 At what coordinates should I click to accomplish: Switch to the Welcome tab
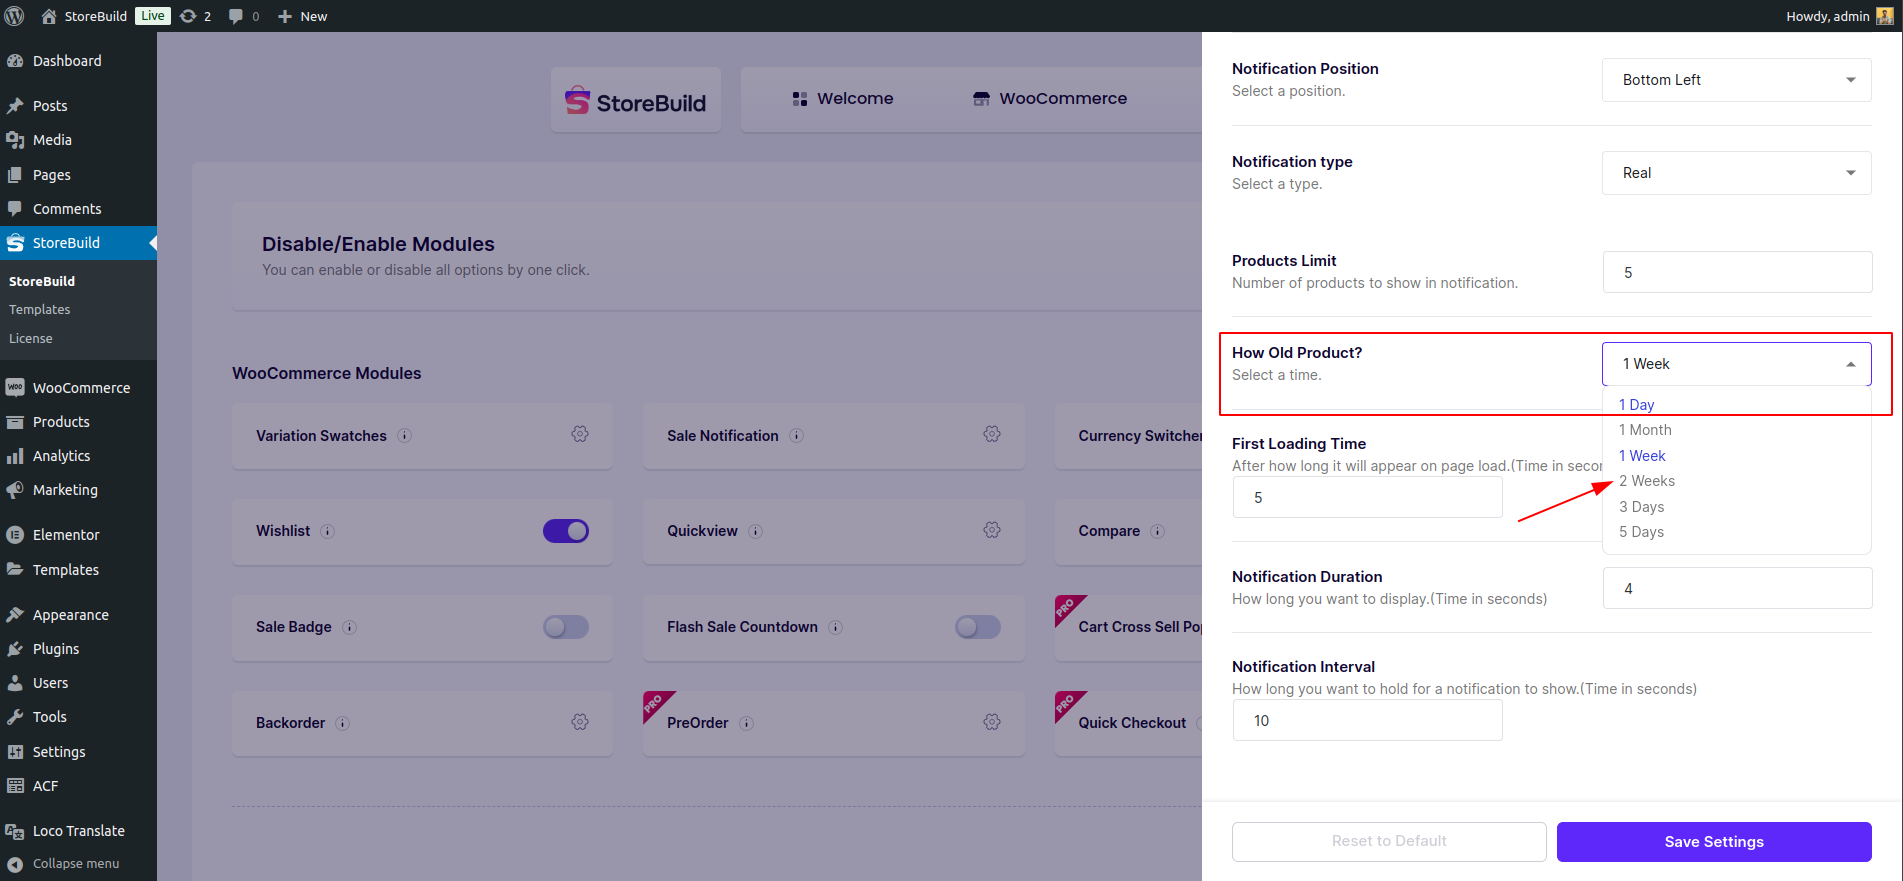pyautogui.click(x=843, y=99)
